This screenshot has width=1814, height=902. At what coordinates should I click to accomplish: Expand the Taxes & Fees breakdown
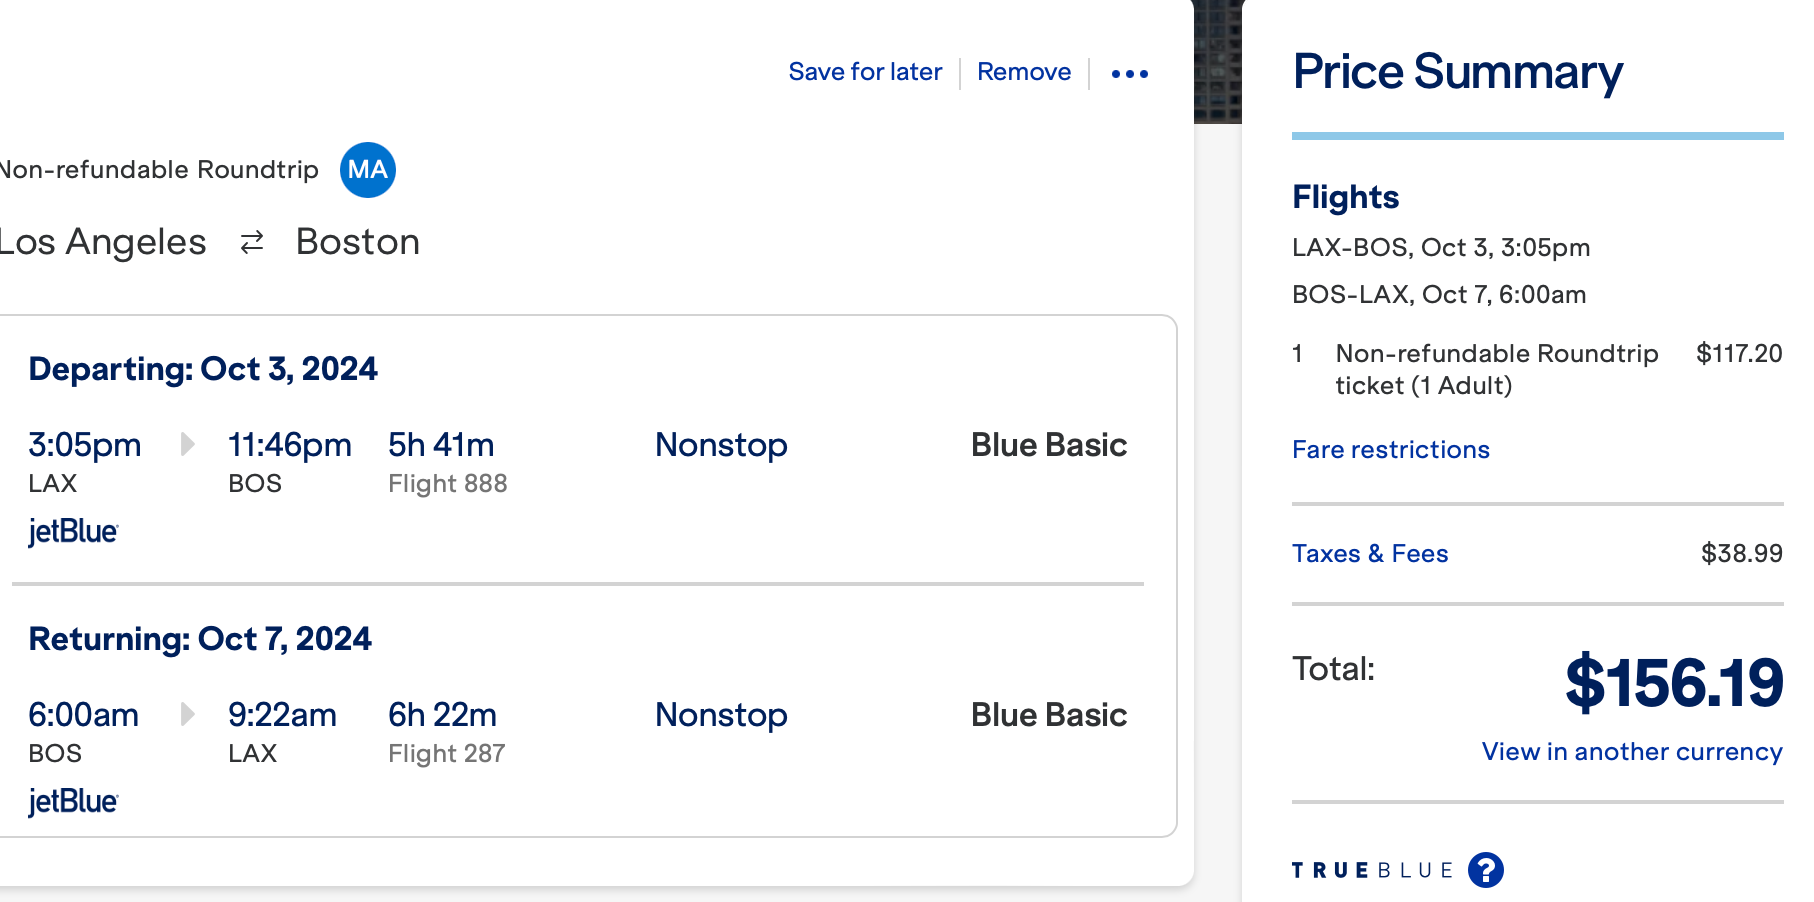[x=1370, y=554]
